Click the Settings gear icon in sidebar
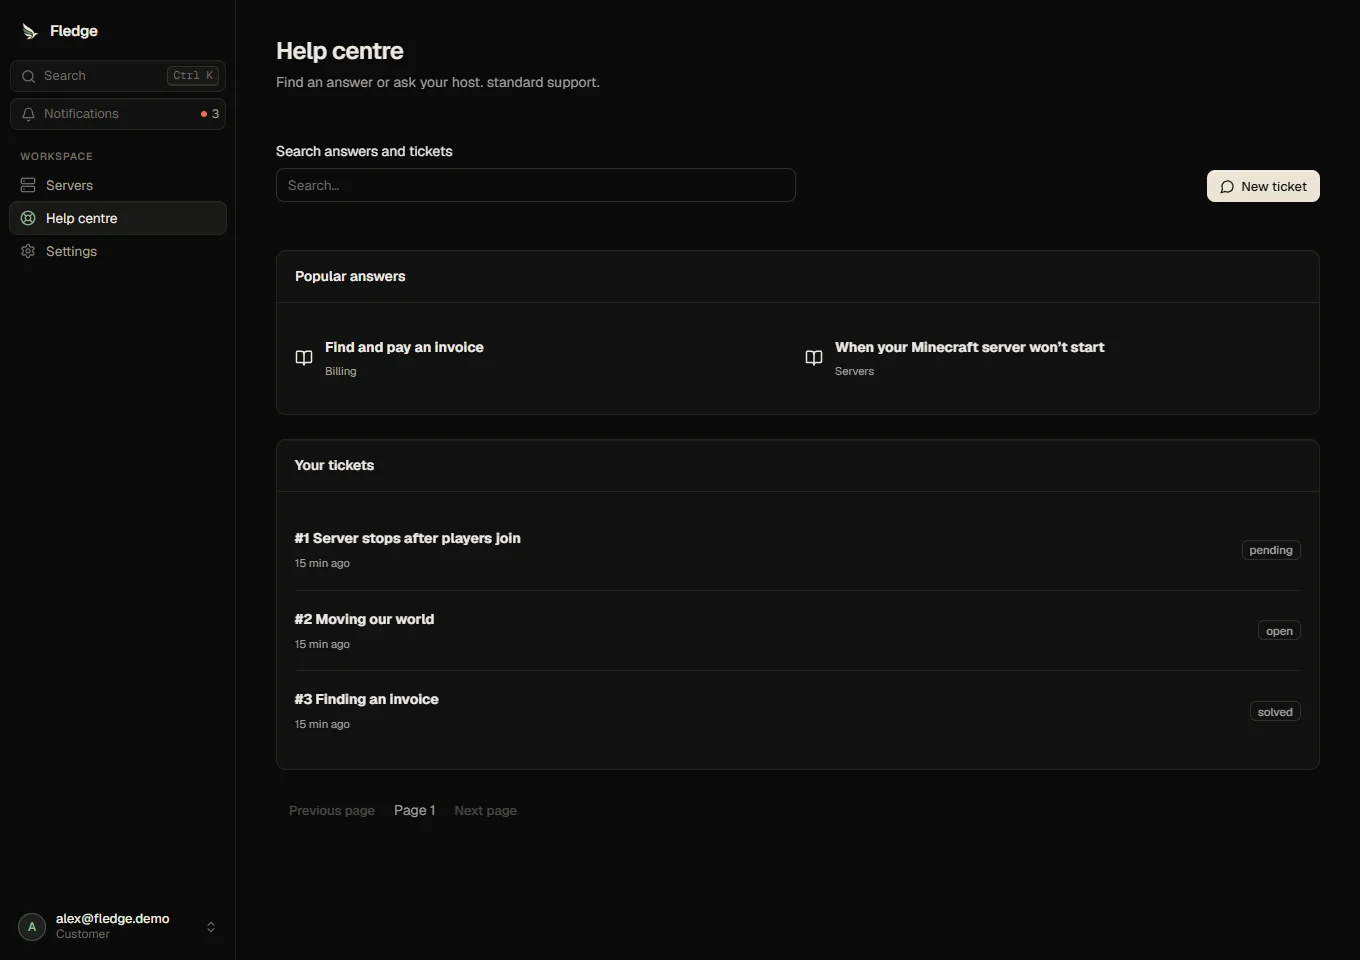Image resolution: width=1360 pixels, height=960 pixels. click(28, 251)
